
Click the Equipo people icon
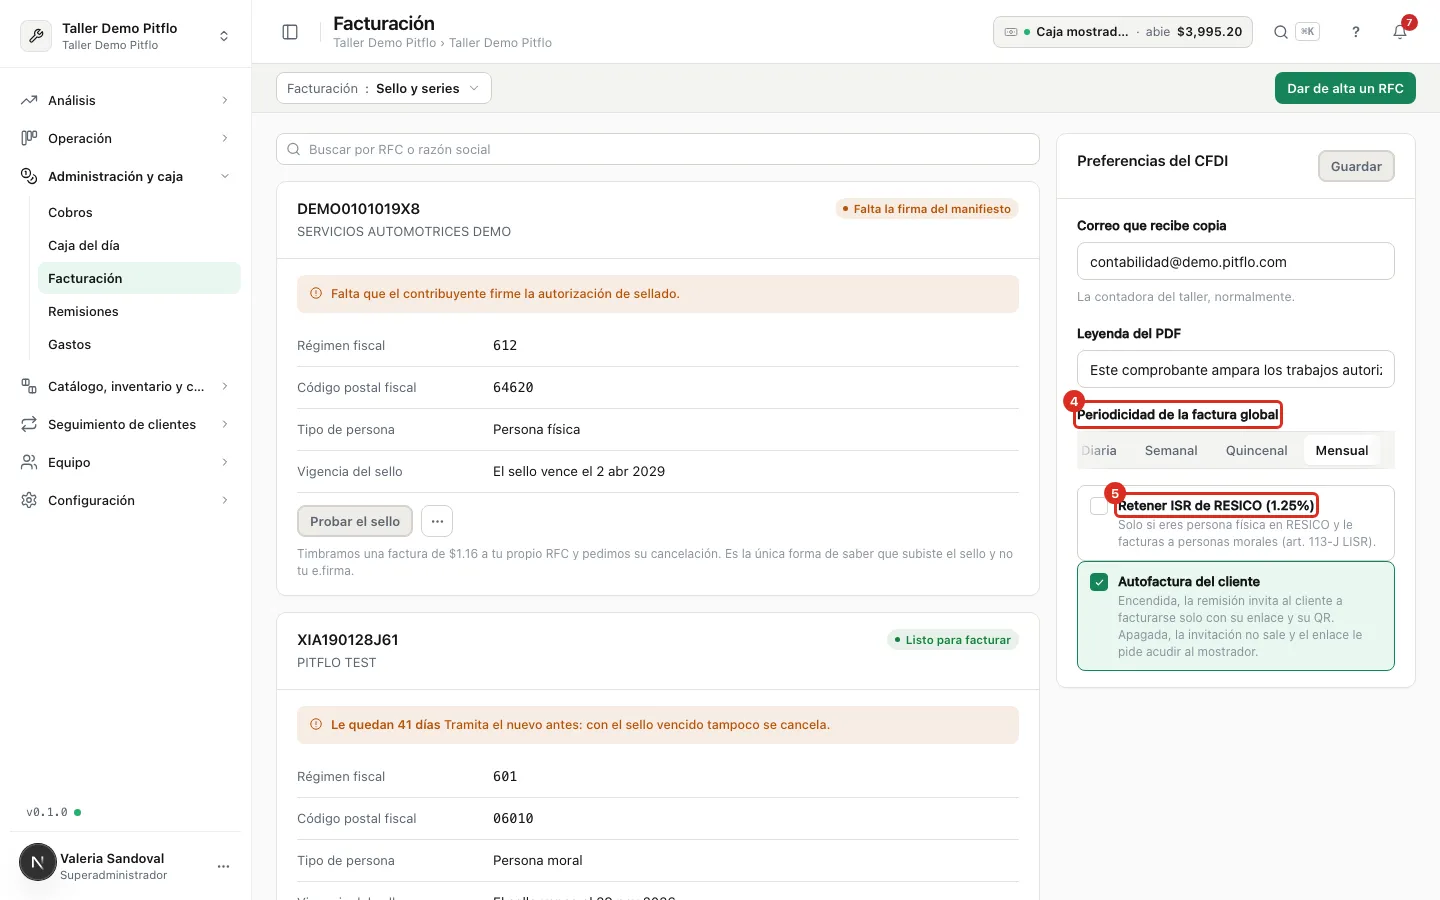click(x=29, y=462)
